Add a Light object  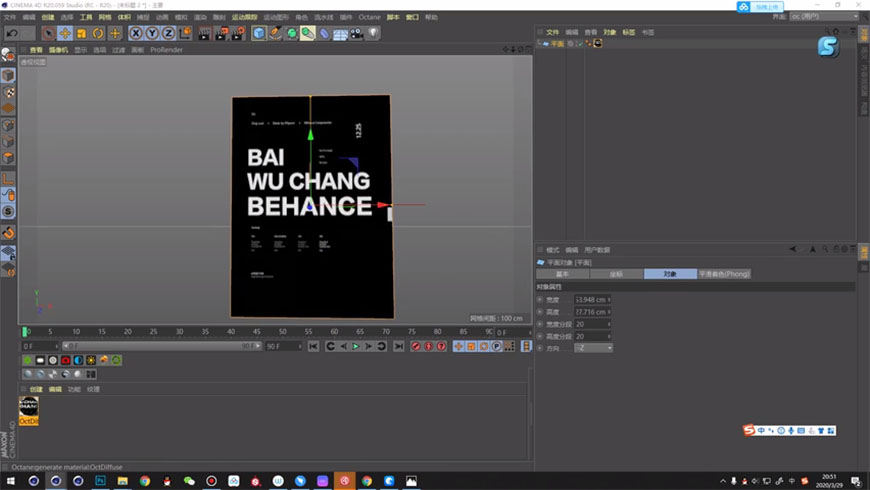pos(373,33)
